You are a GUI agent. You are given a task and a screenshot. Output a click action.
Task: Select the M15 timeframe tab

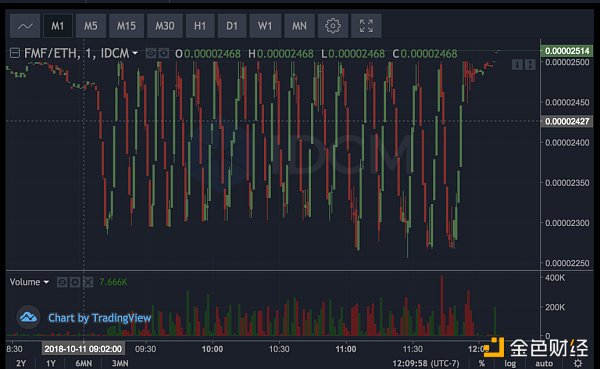(126, 26)
